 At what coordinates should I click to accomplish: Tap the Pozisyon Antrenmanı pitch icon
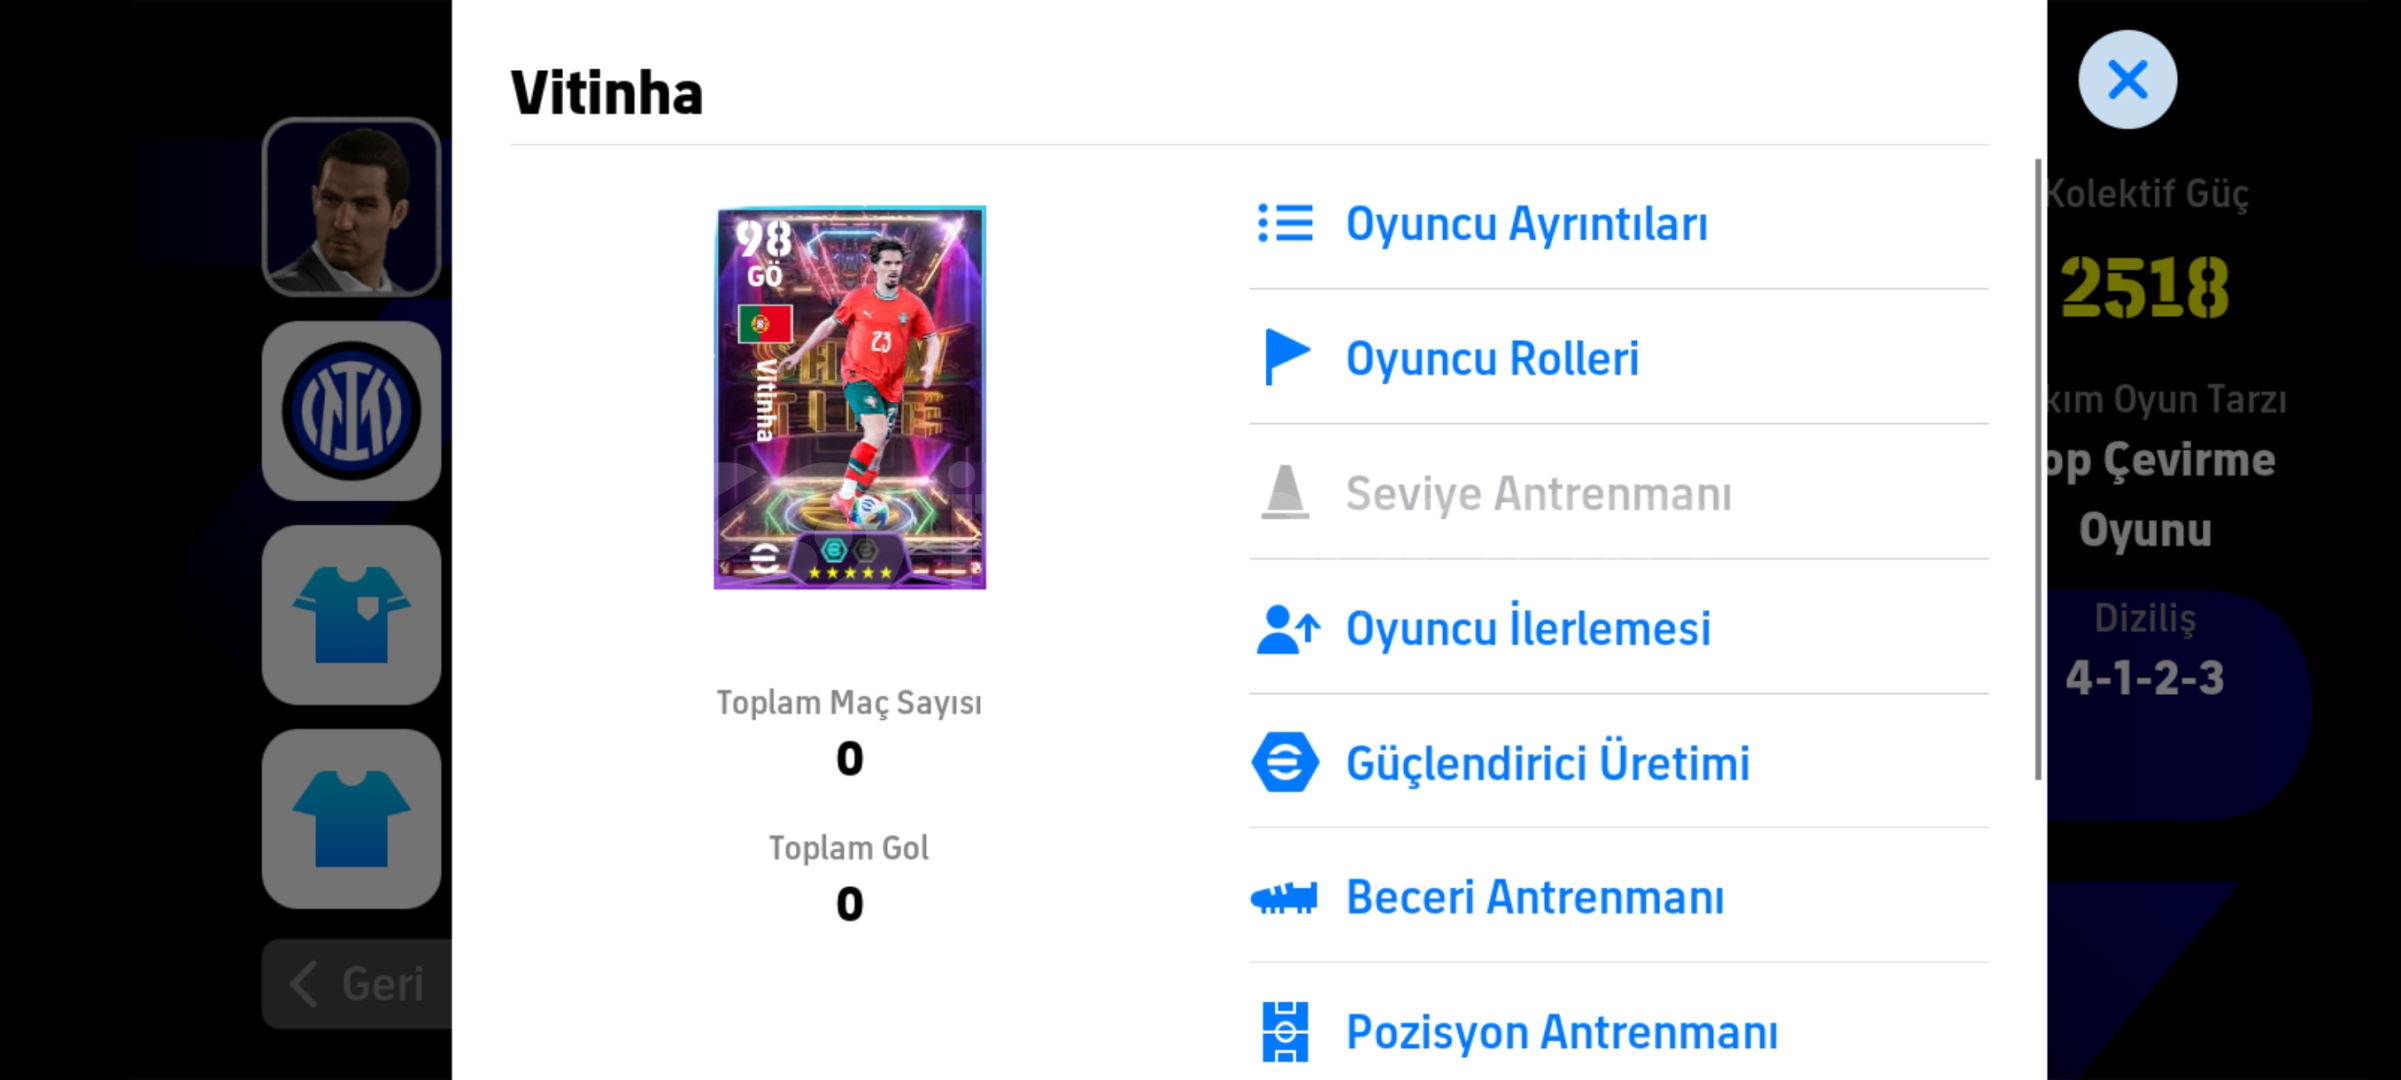pos(1285,1032)
